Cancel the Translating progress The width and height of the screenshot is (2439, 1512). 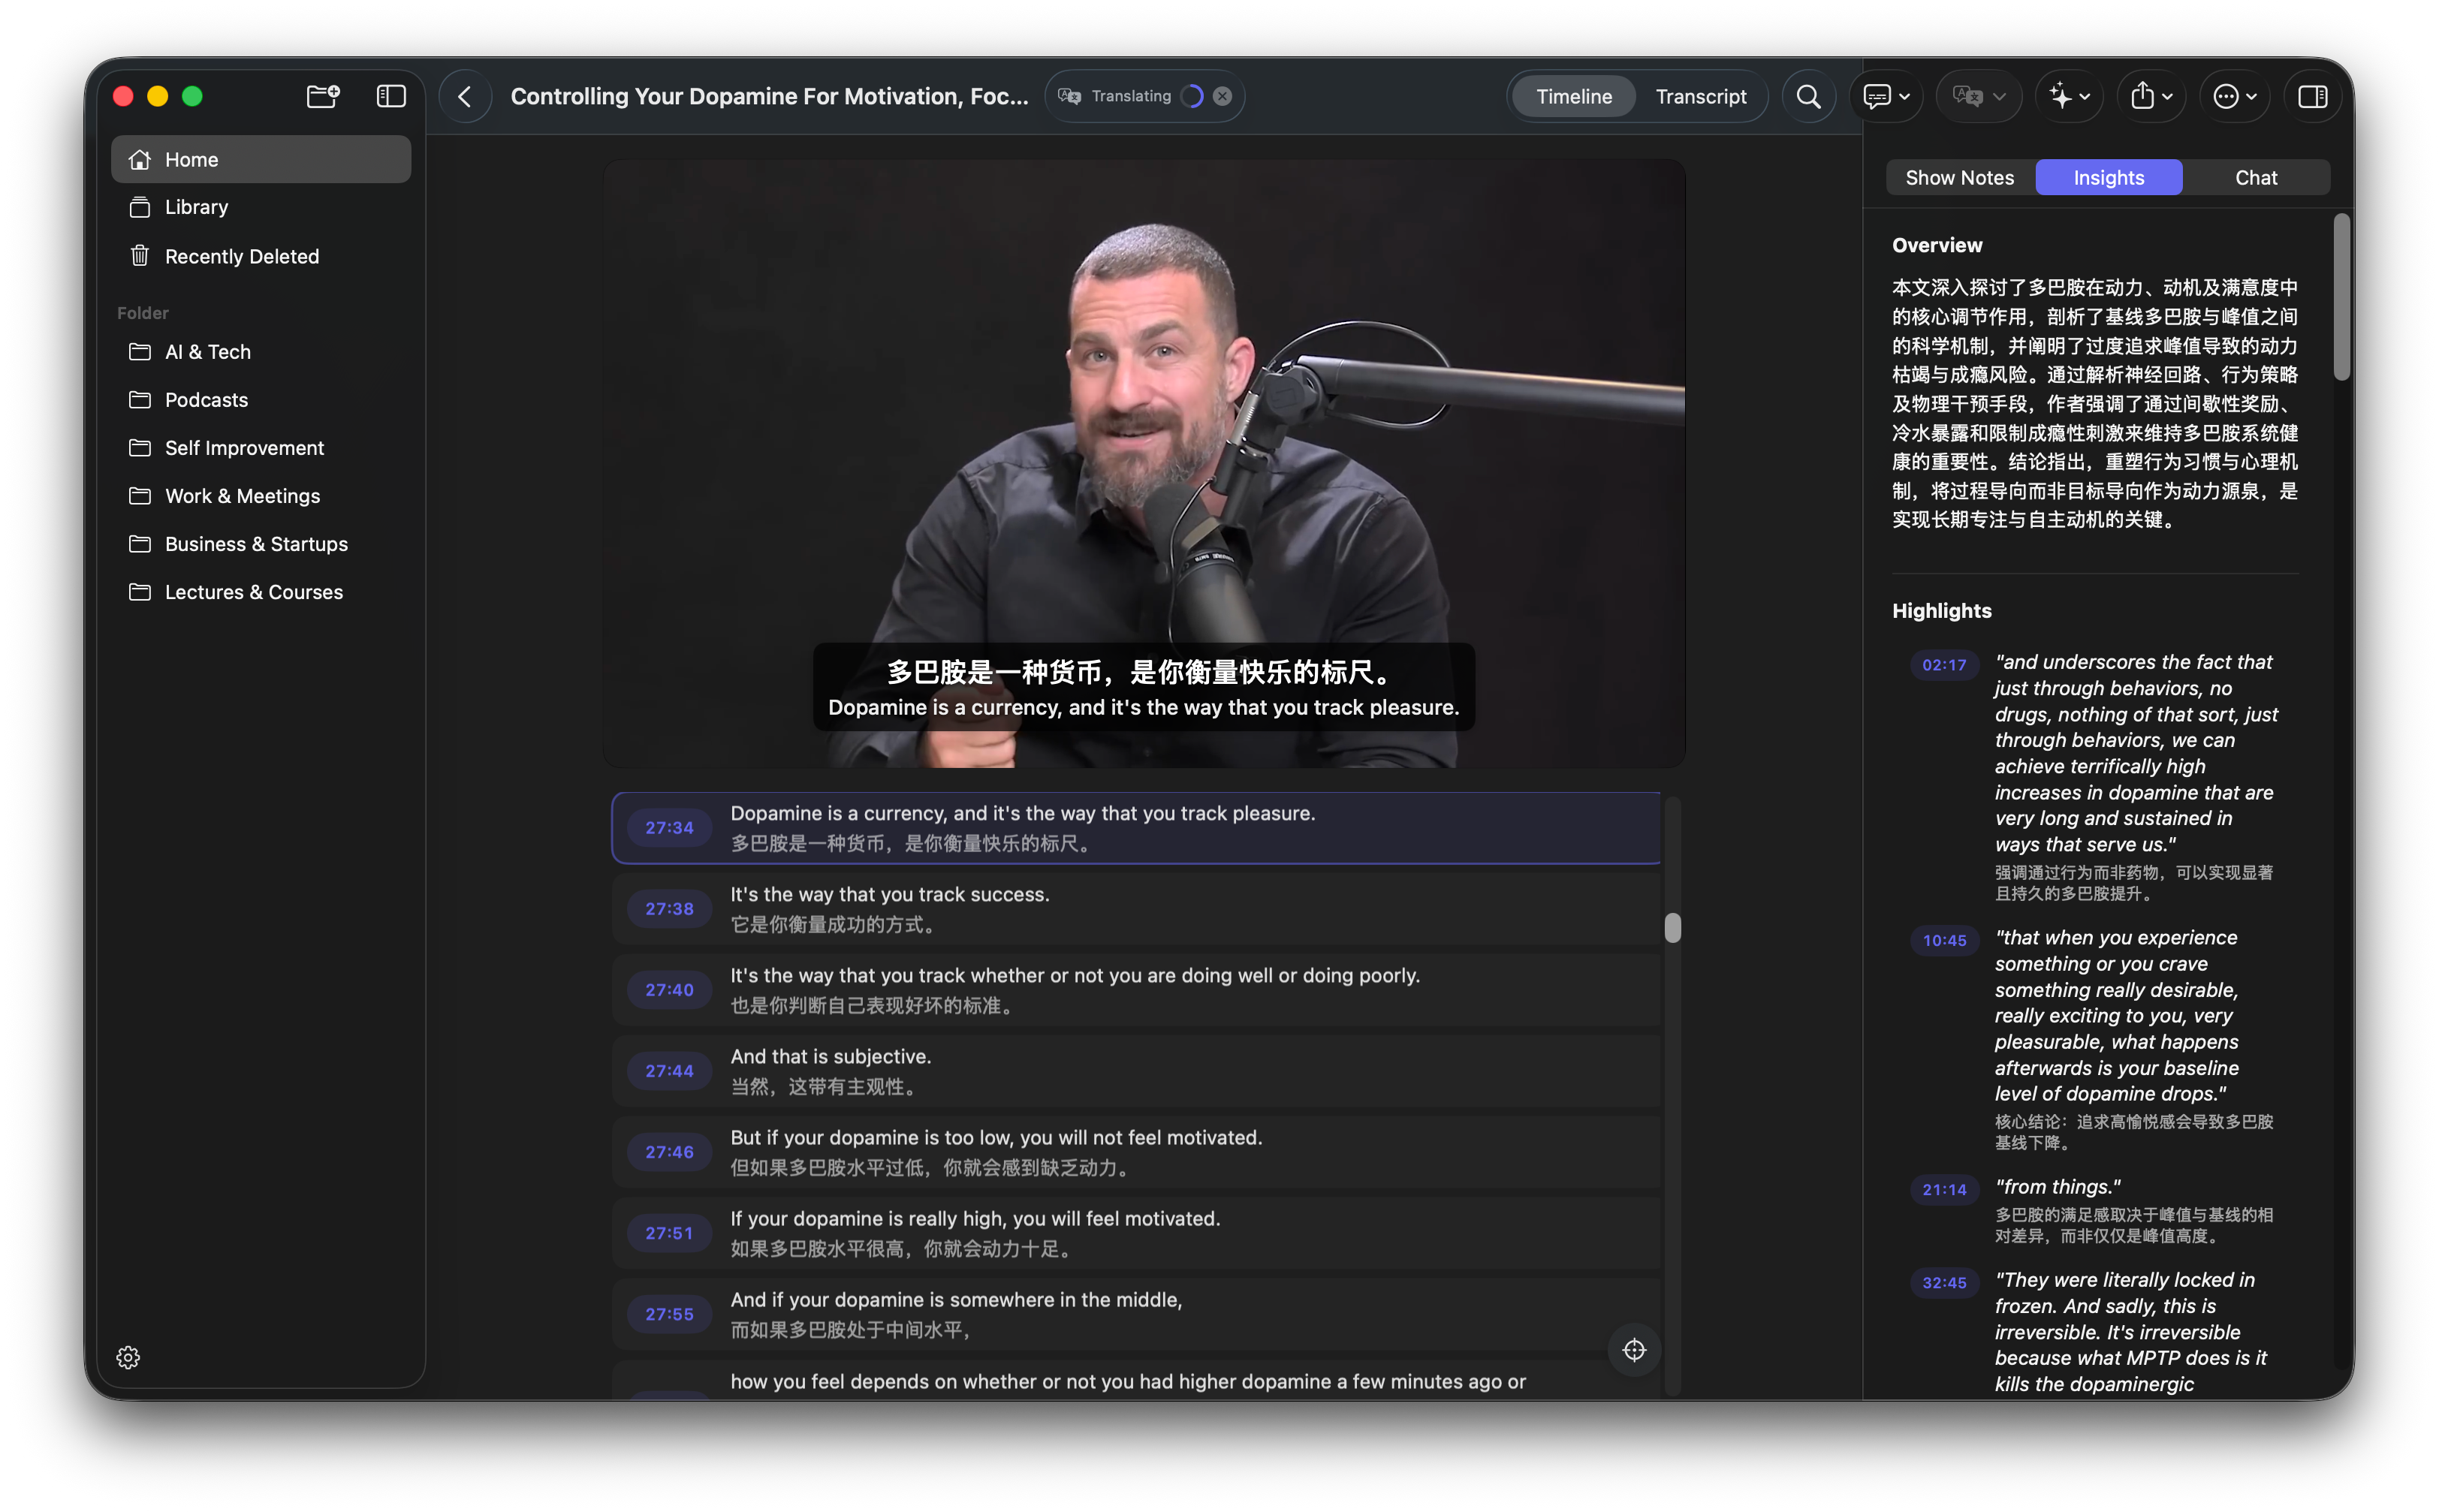[1222, 95]
